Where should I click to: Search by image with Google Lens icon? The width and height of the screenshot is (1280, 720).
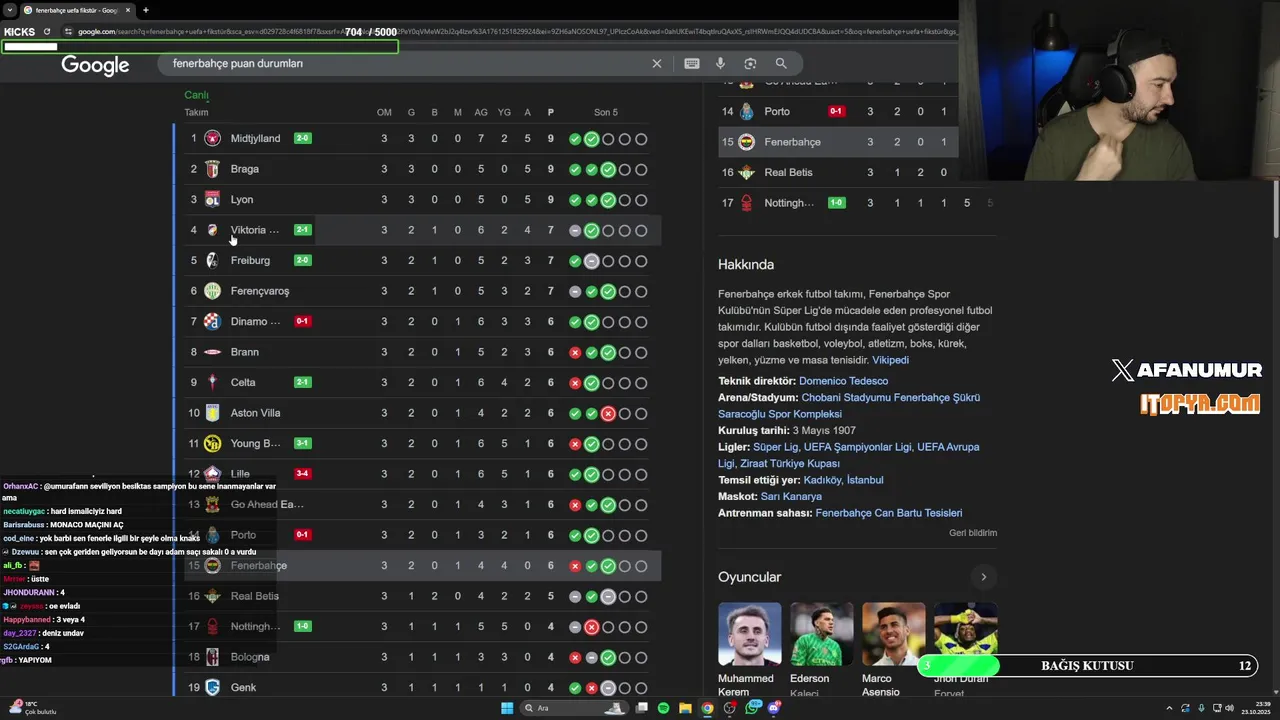coord(750,63)
